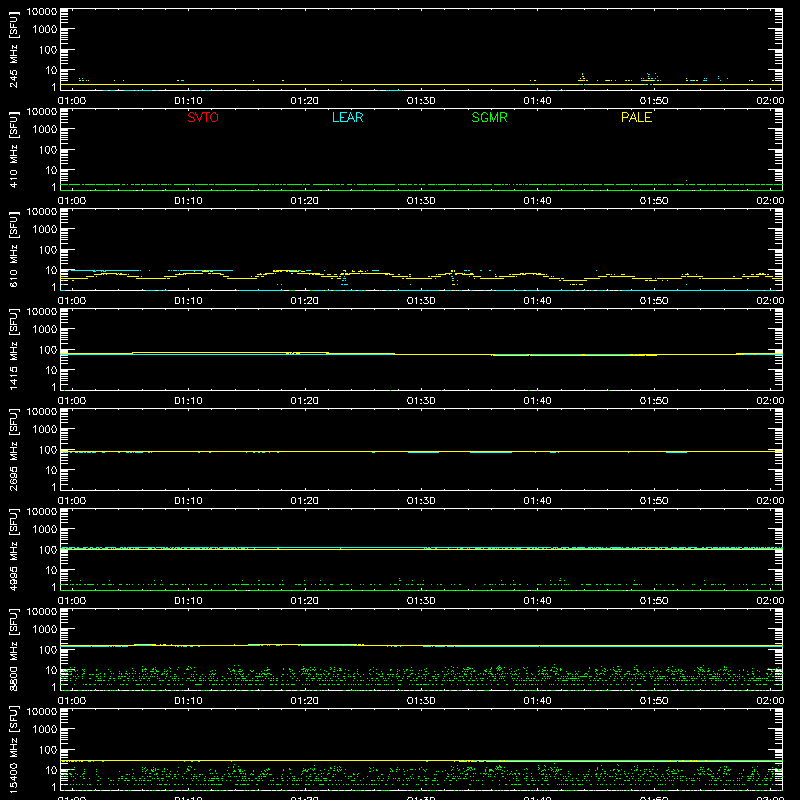
Task: Click 01:50 tick under the 1415 MHz panel
Action: [x=654, y=401]
